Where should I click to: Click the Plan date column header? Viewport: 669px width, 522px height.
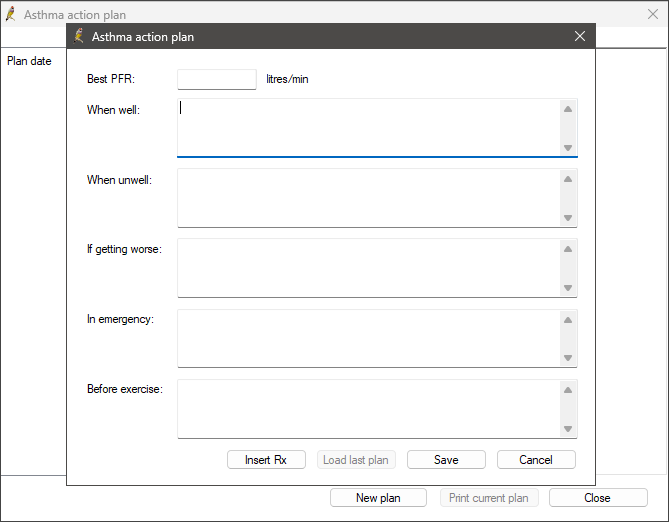(29, 61)
